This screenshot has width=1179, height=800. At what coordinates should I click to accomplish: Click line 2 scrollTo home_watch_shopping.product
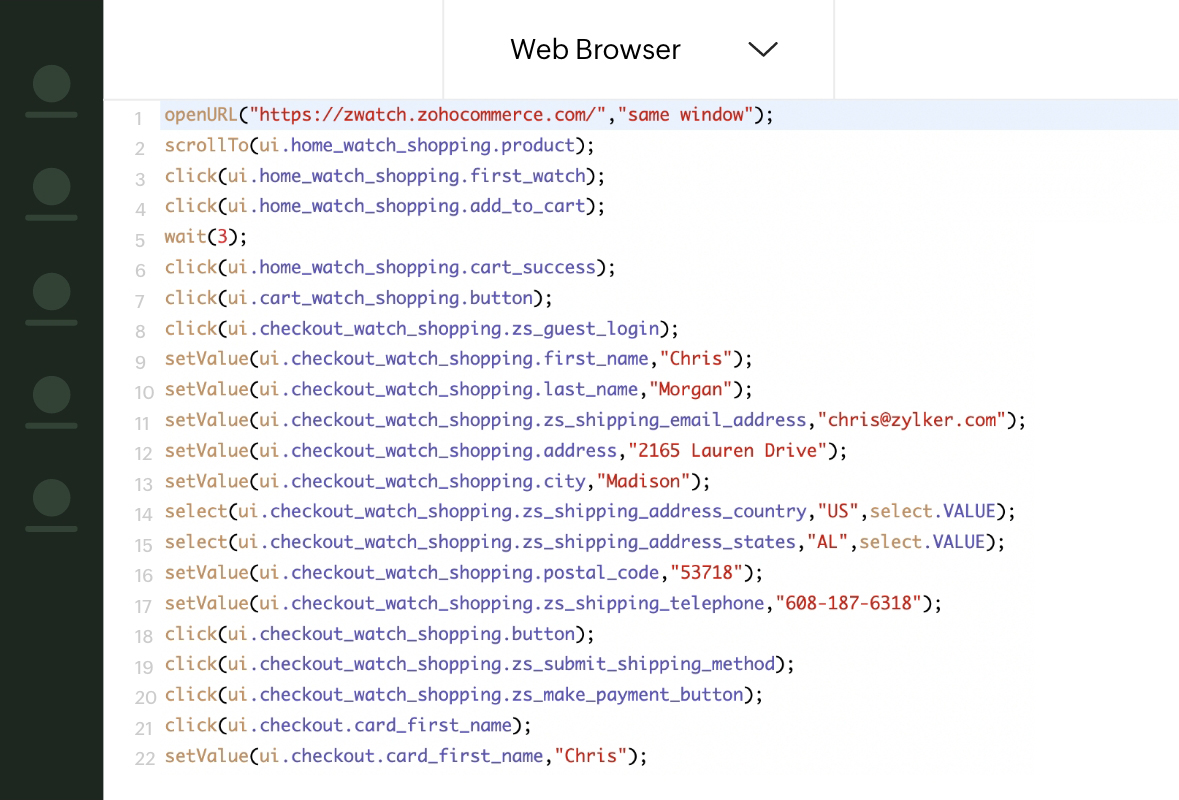(379, 145)
